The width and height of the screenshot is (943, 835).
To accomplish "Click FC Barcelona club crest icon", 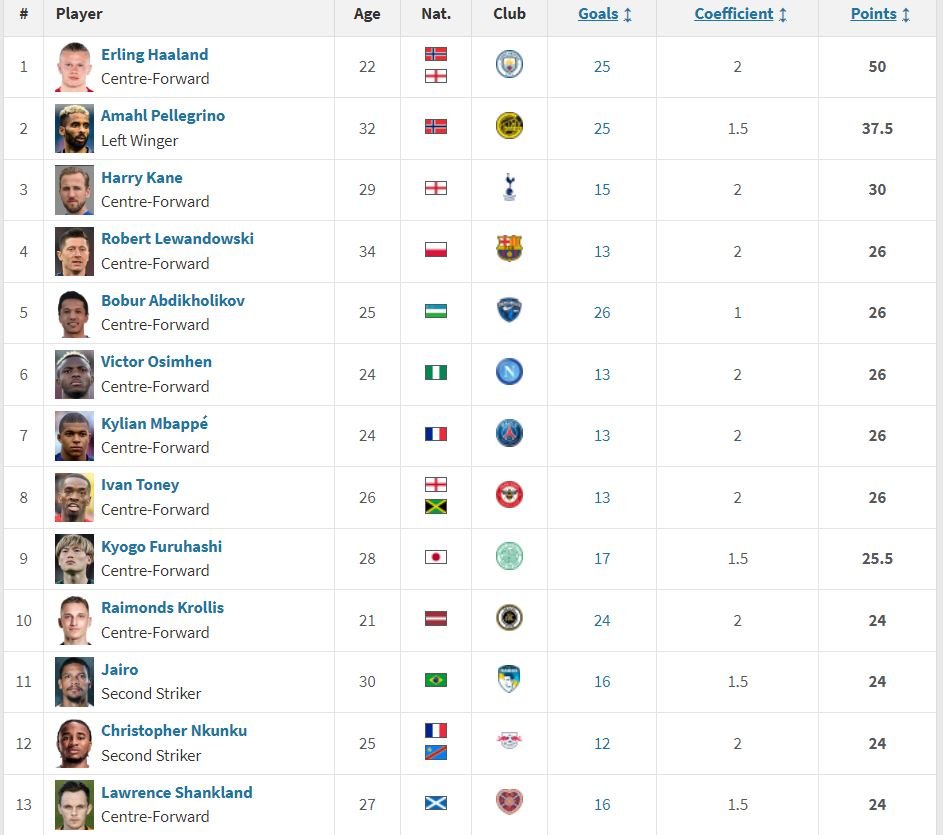I will [509, 249].
